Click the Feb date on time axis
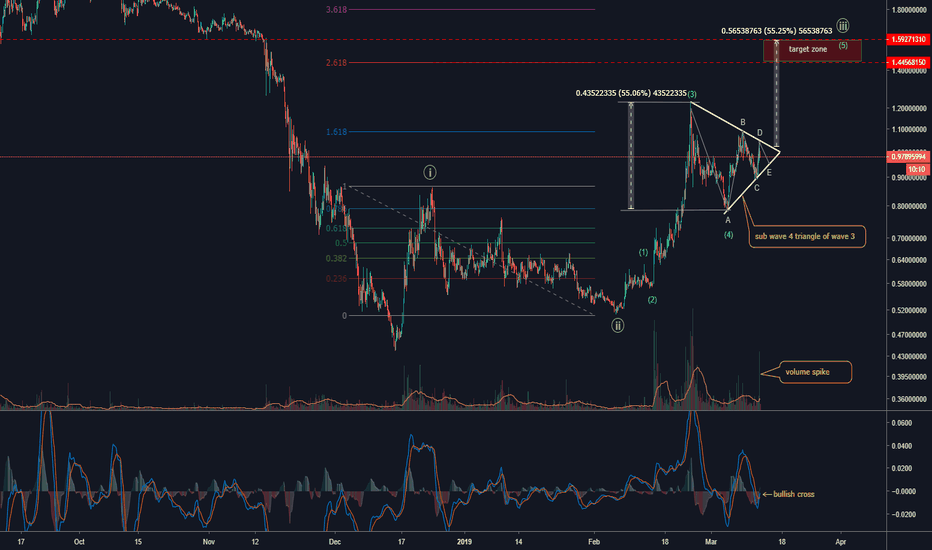 [594, 542]
